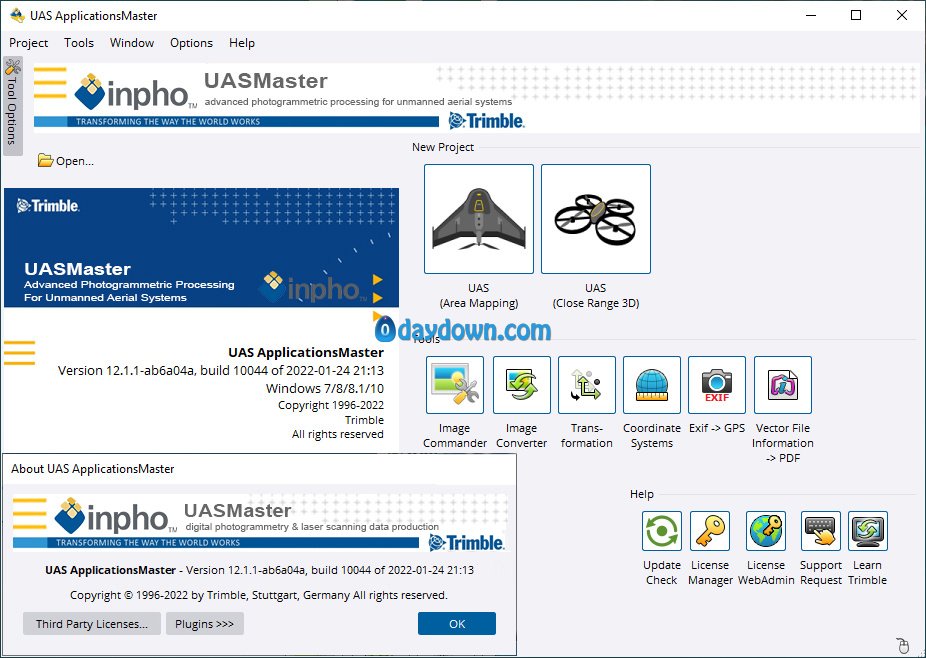The width and height of the screenshot is (926, 658).
Task: Click the About dialog copyright Stuttgart text
Action: tap(259, 595)
